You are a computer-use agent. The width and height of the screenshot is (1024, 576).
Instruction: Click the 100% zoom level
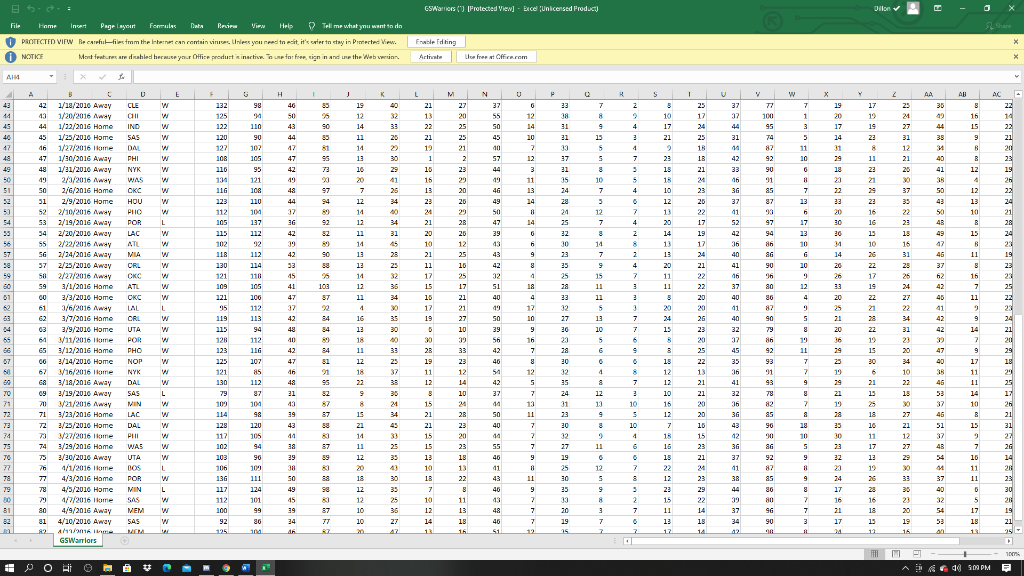click(1012, 554)
